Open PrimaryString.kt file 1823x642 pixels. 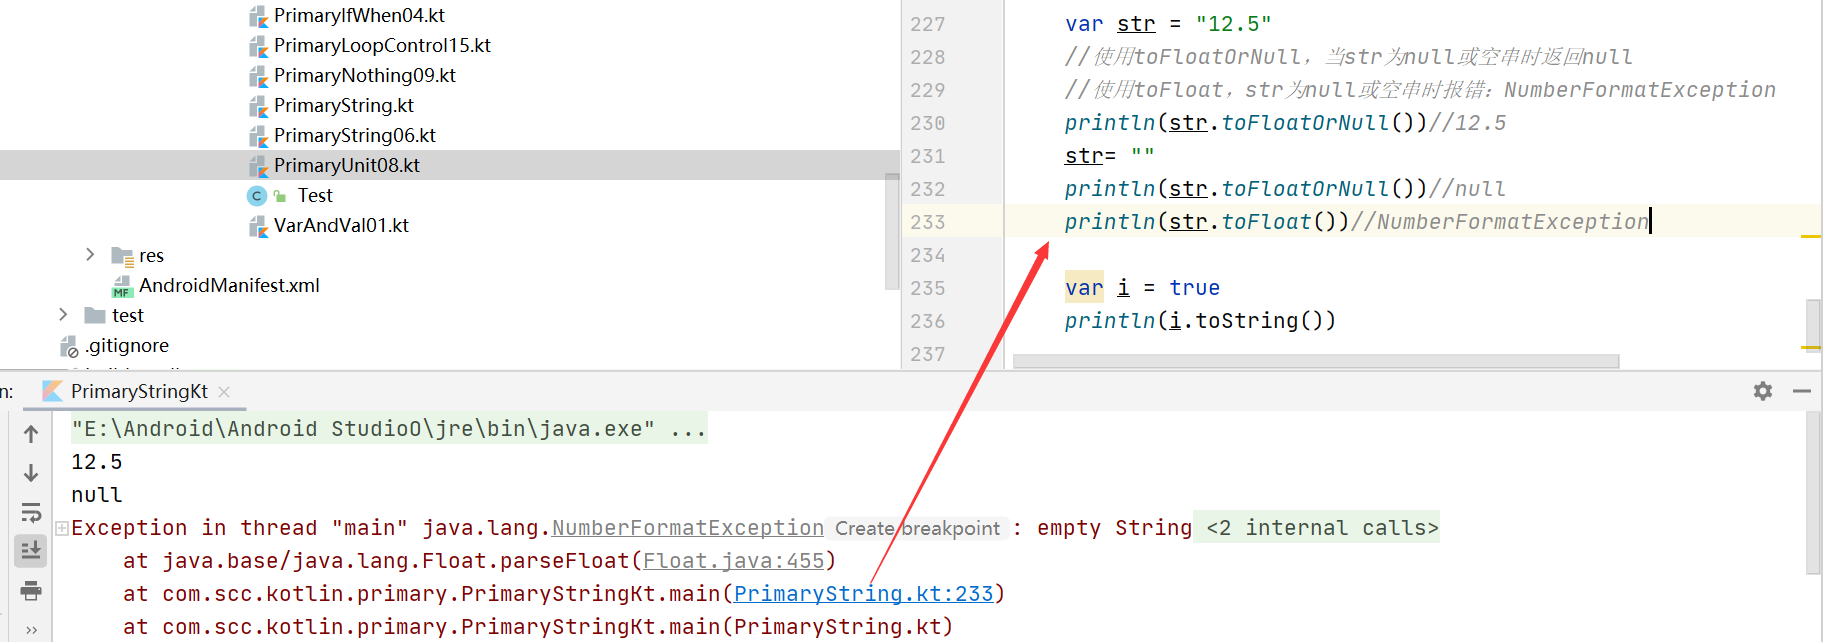tap(344, 105)
